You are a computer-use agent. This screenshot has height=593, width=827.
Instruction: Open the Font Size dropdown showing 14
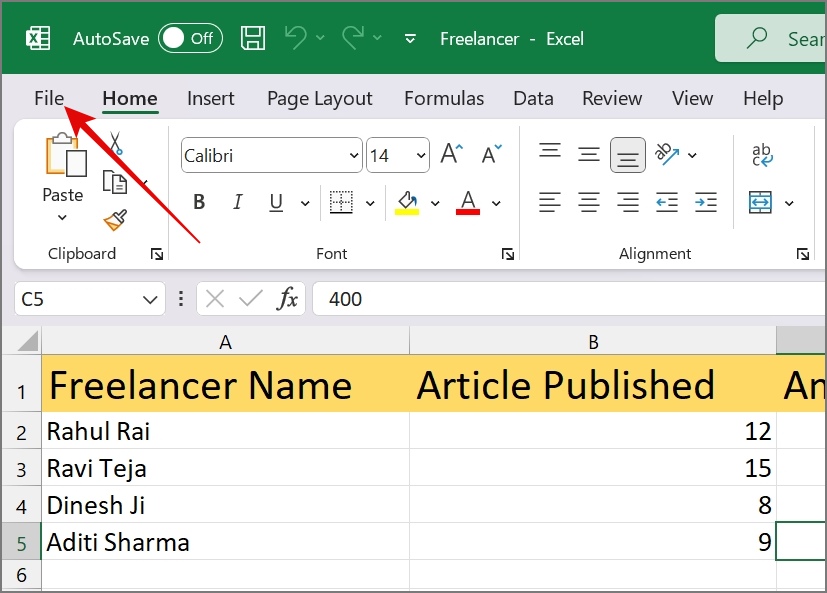point(420,155)
